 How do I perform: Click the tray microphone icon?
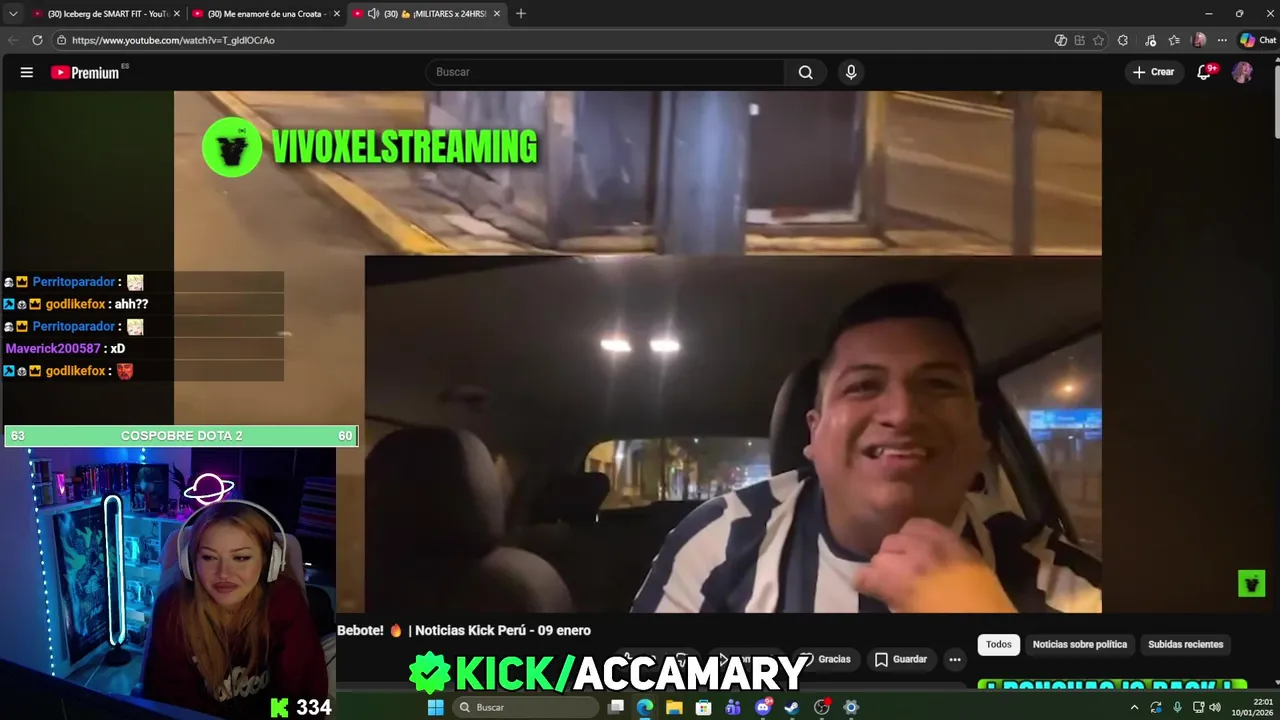point(1177,707)
